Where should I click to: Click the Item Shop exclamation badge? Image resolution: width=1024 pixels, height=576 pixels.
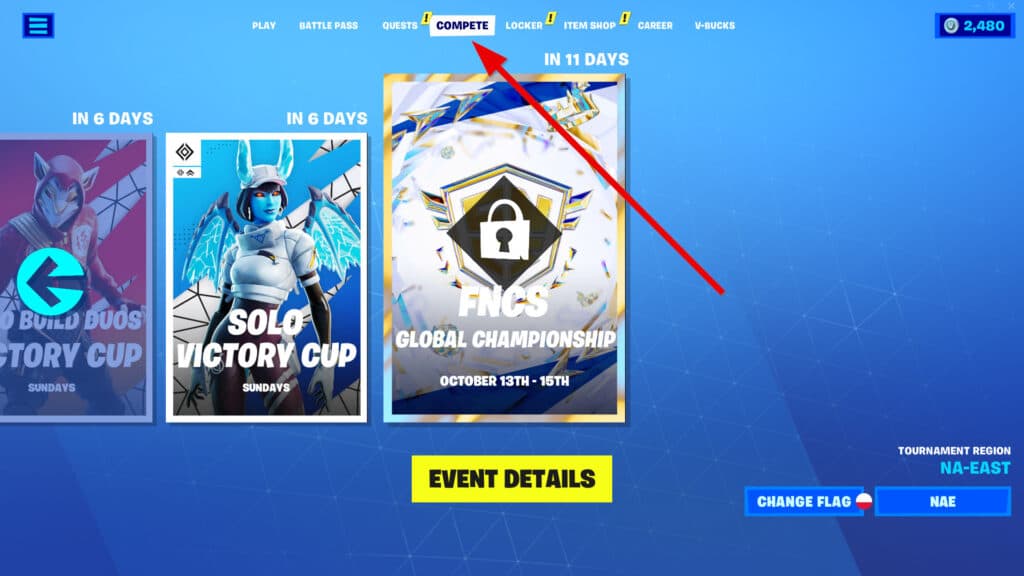click(624, 18)
